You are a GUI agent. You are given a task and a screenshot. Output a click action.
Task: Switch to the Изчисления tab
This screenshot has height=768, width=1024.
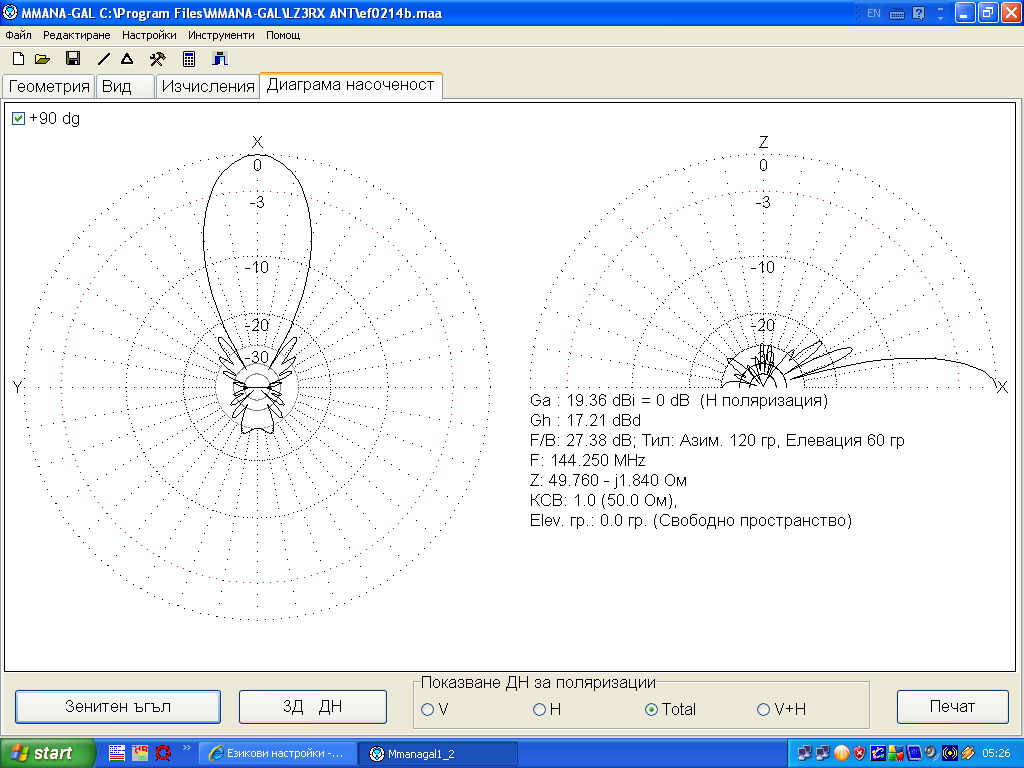point(208,86)
